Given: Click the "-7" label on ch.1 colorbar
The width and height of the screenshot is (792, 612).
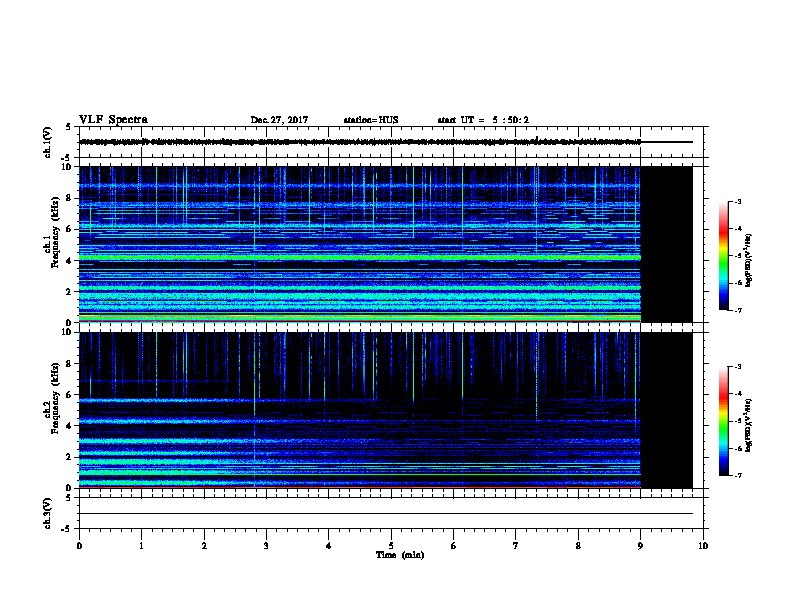Looking at the screenshot, I should pyautogui.click(x=738, y=310).
